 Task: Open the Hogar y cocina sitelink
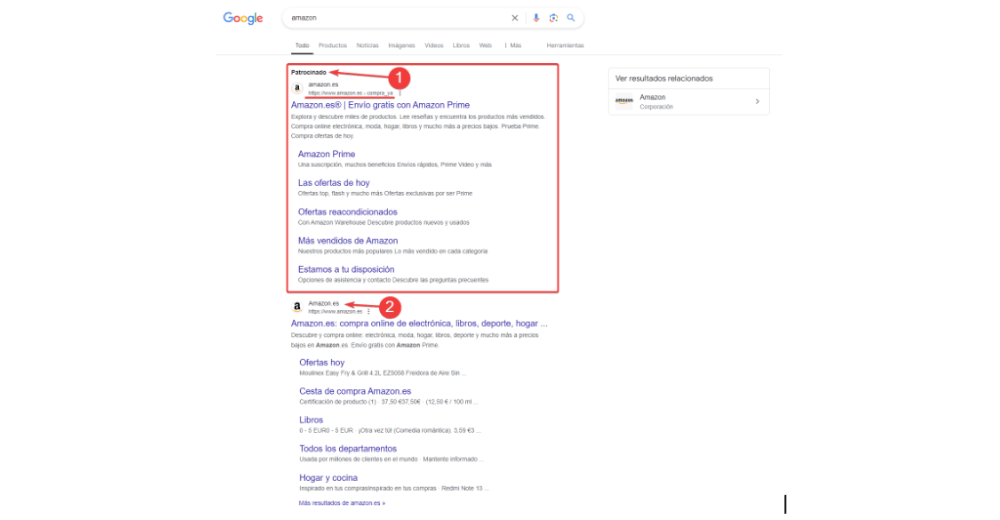(328, 478)
